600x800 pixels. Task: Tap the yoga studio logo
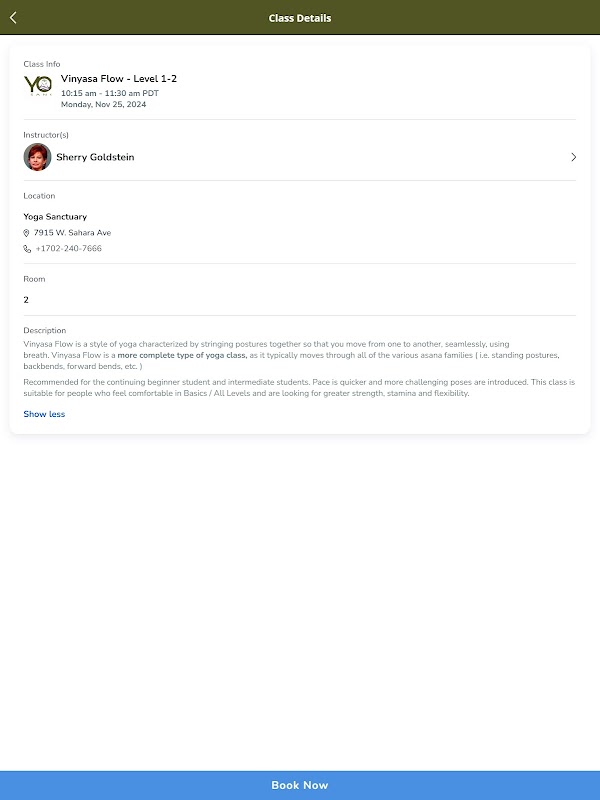click(x=38, y=87)
